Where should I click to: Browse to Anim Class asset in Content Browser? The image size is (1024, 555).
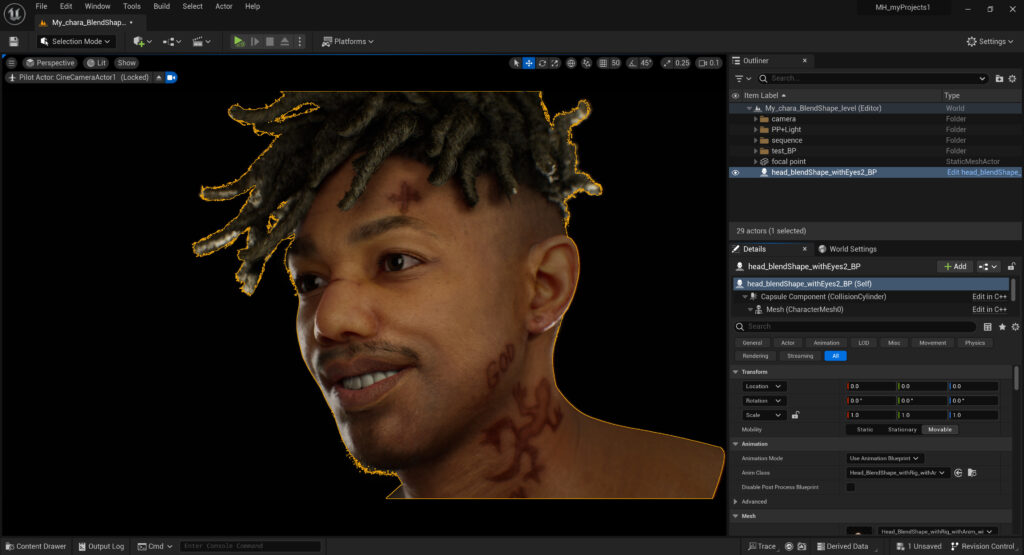pos(972,472)
